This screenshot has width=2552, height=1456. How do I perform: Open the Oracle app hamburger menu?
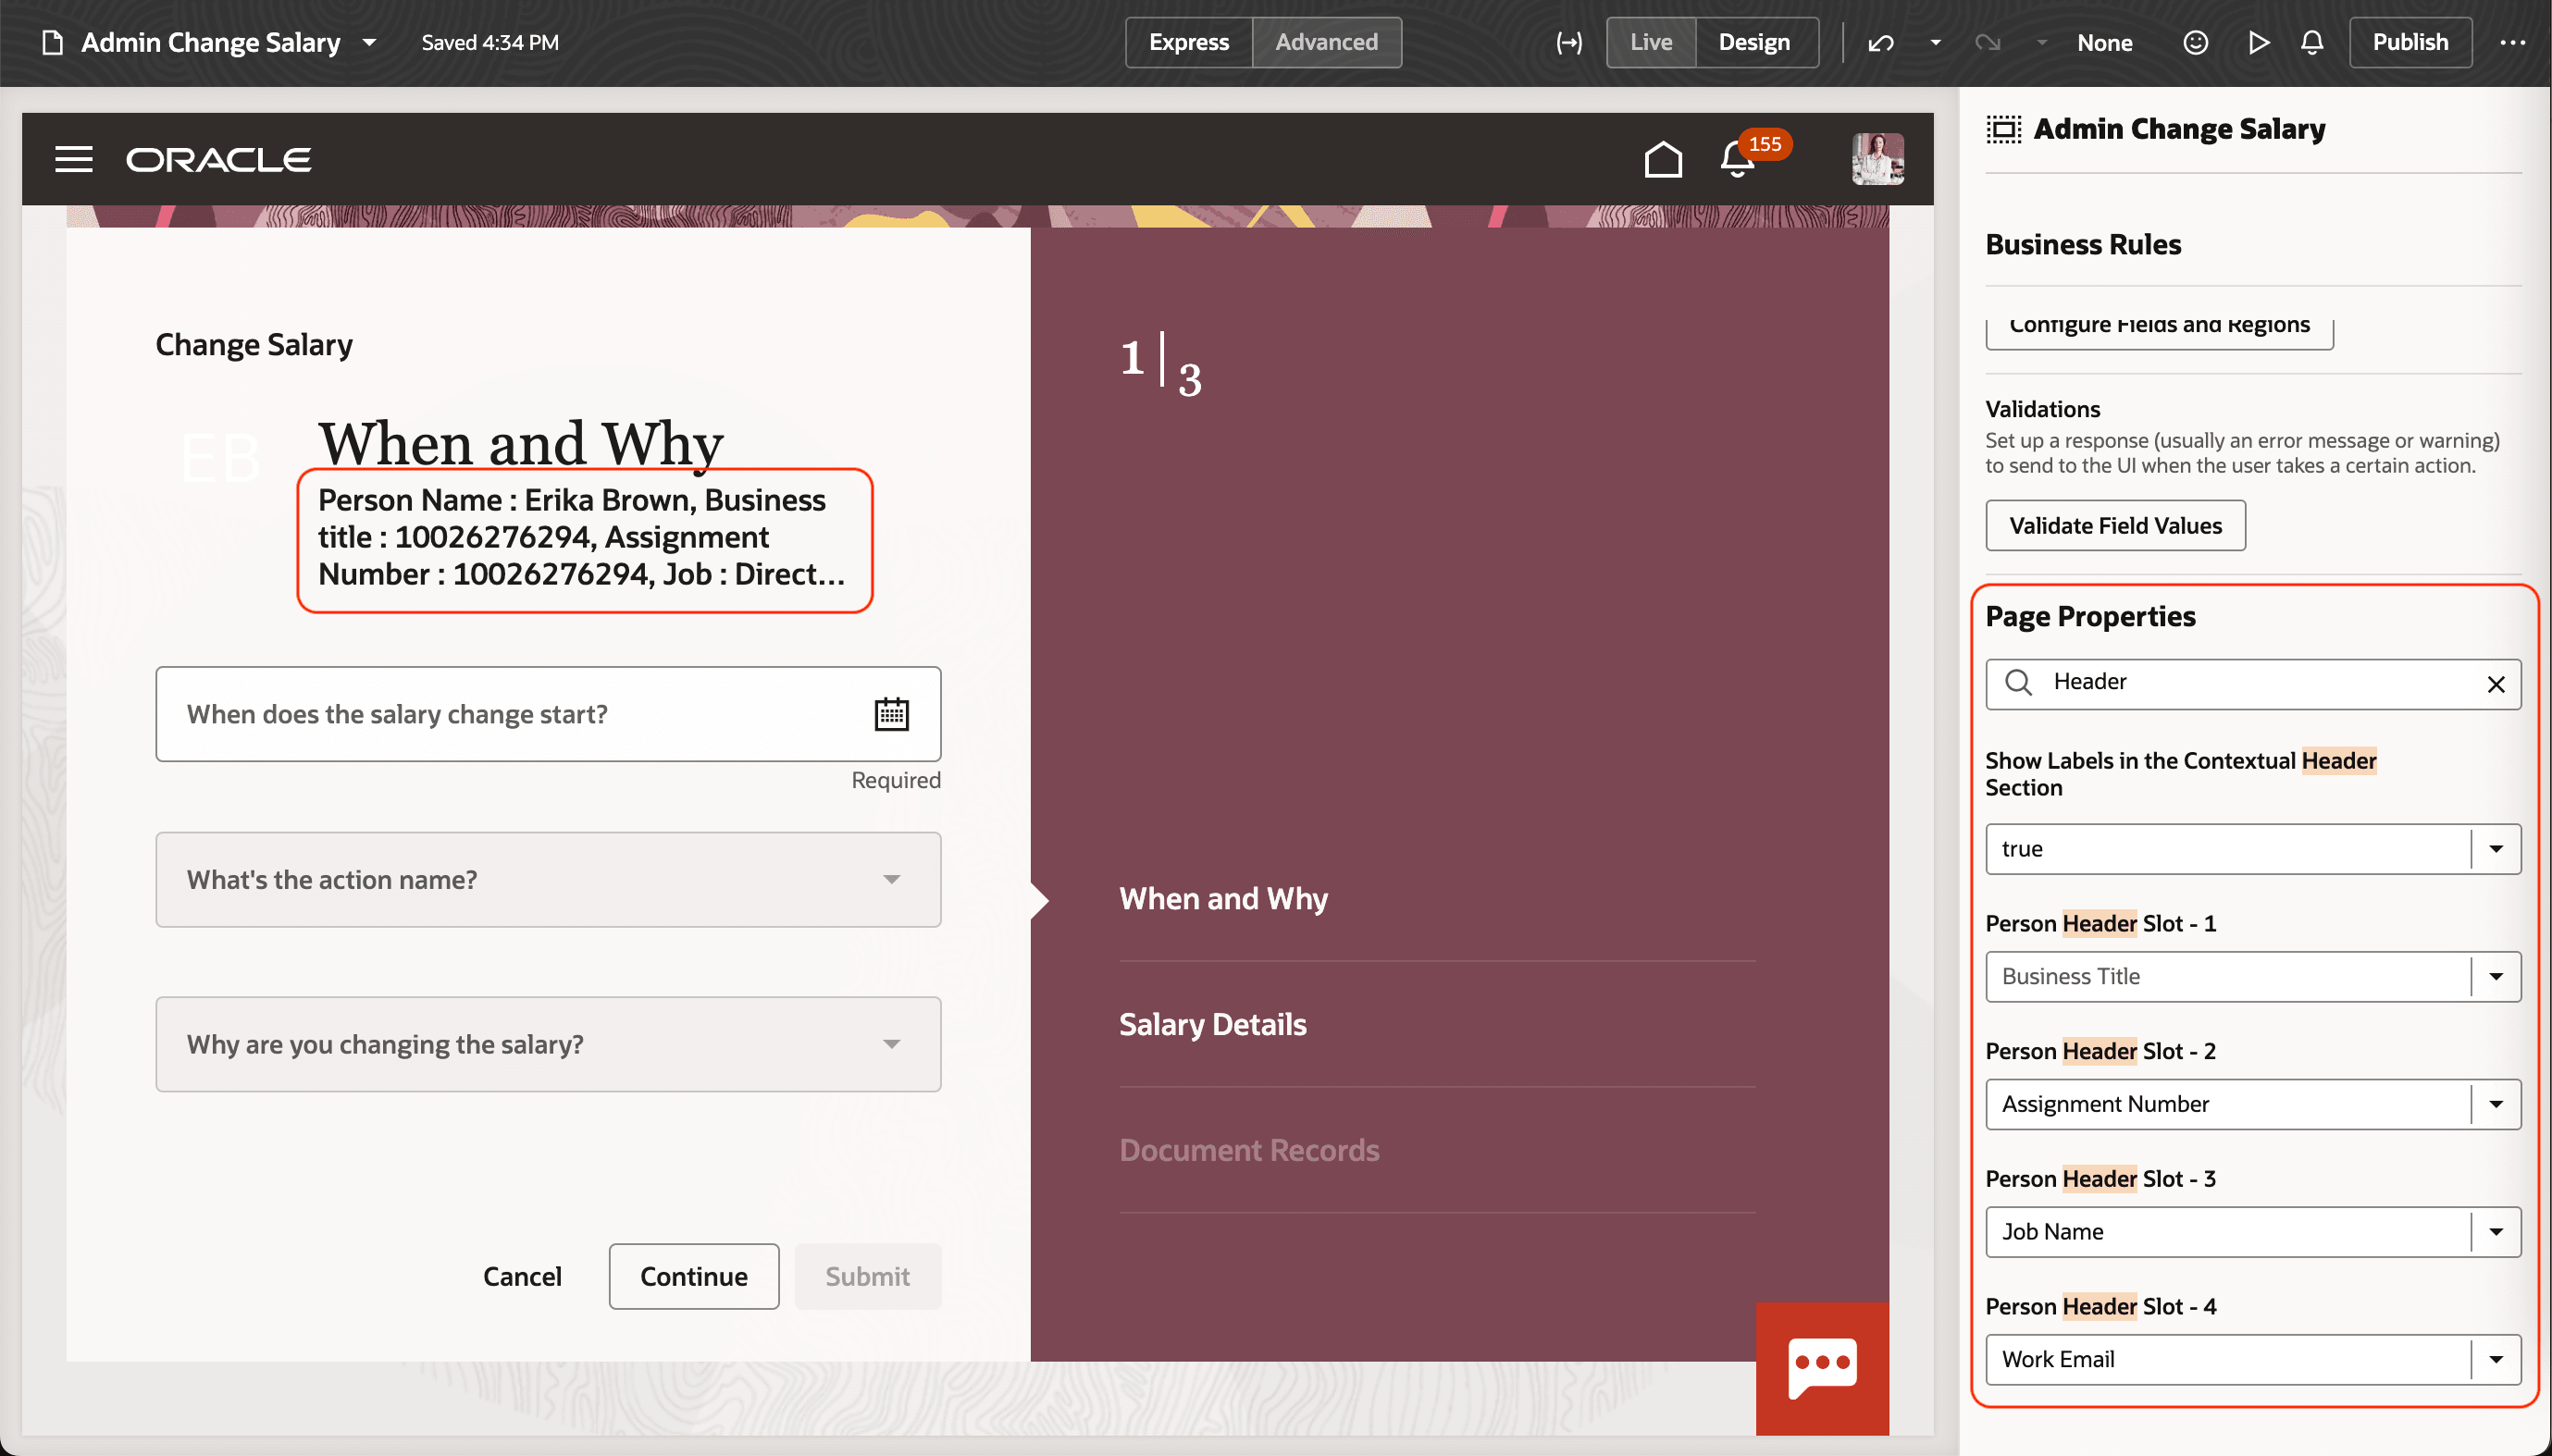click(x=74, y=158)
